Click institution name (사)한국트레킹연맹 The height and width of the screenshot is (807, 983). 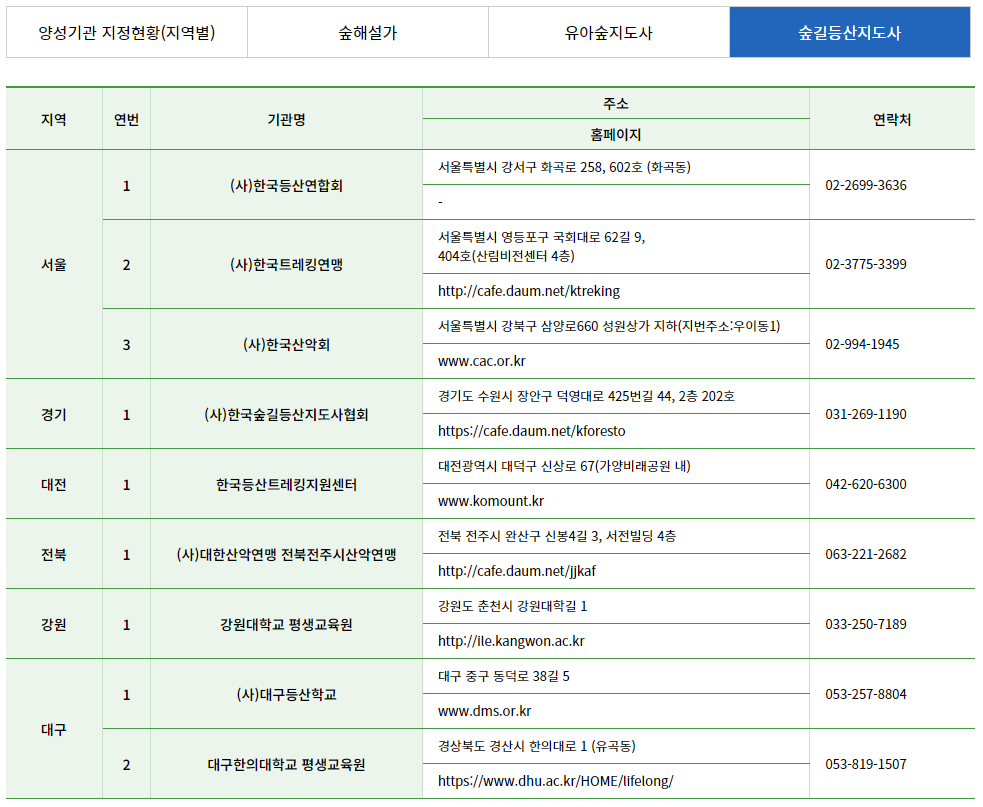tap(286, 265)
